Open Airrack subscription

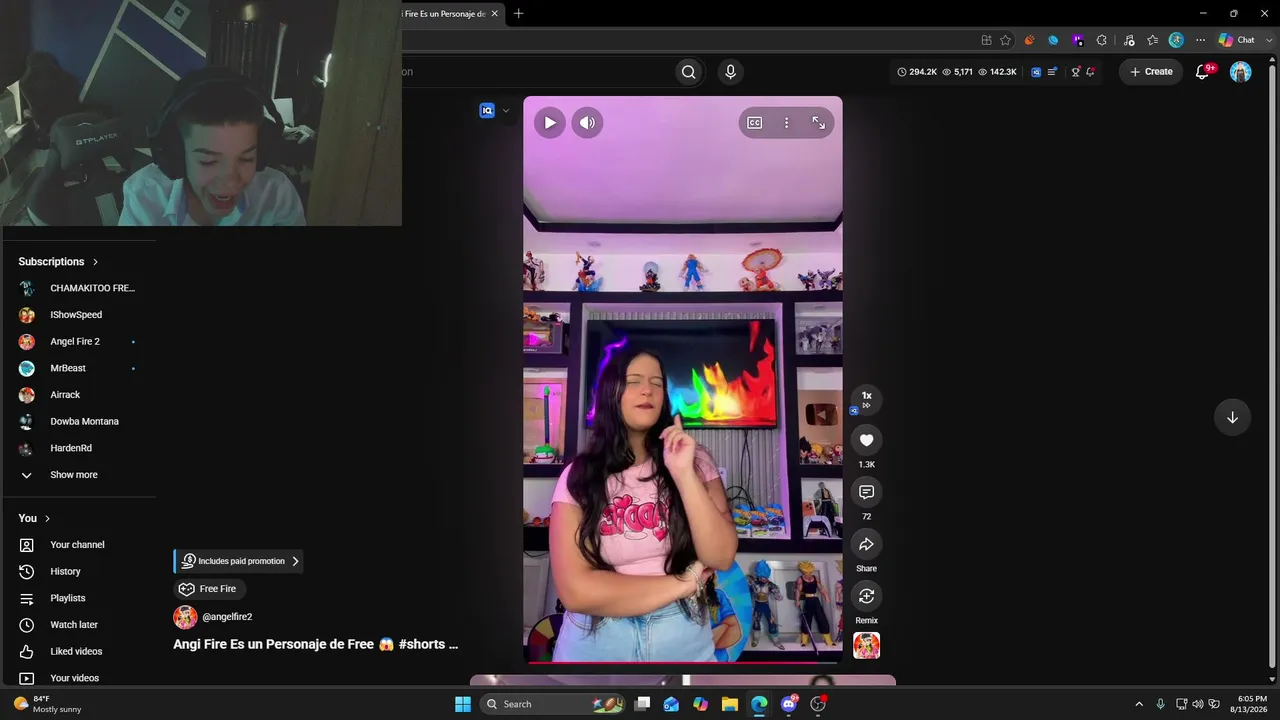79,395
